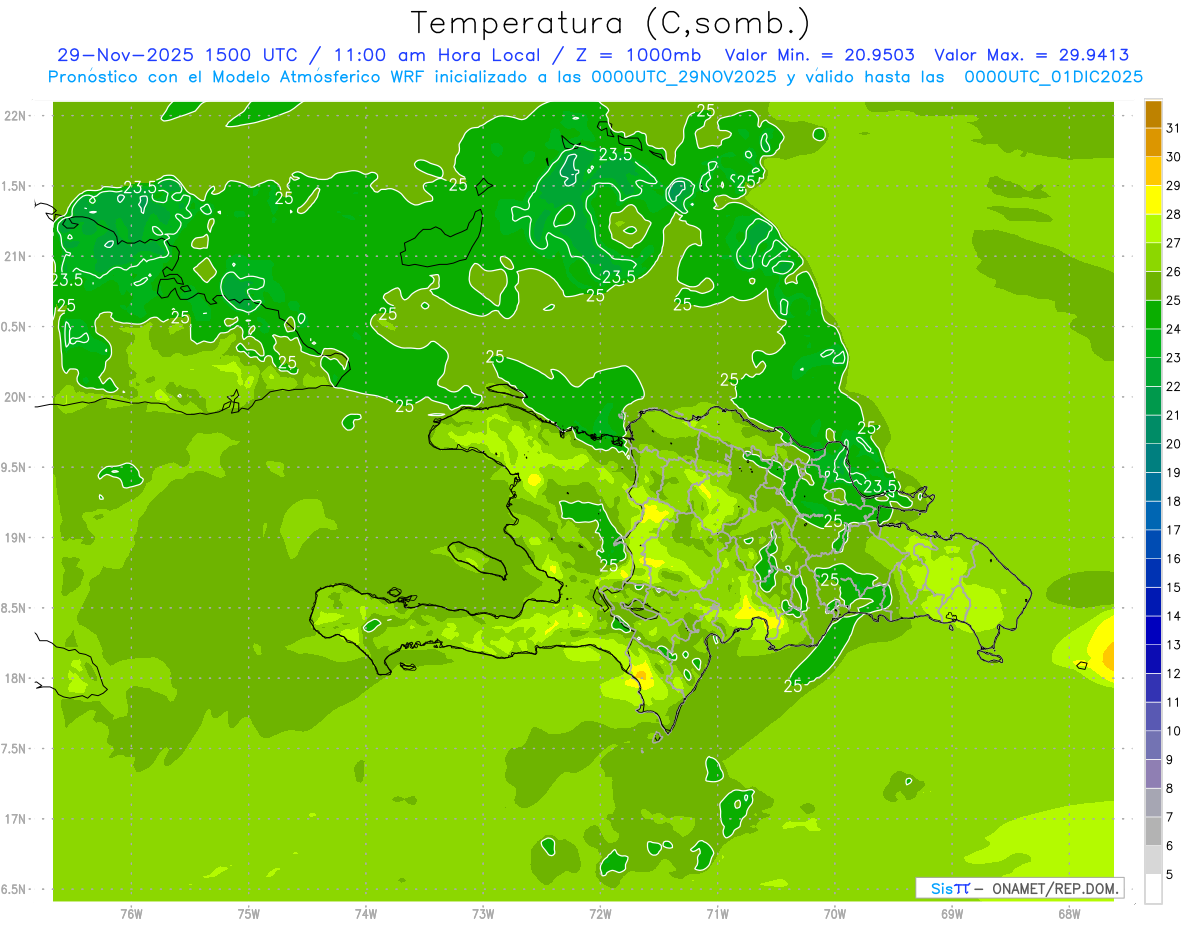Click the title 'Temperatura (C,somb.)'
Viewport: 1200px width, 927px height.
(611, 23)
